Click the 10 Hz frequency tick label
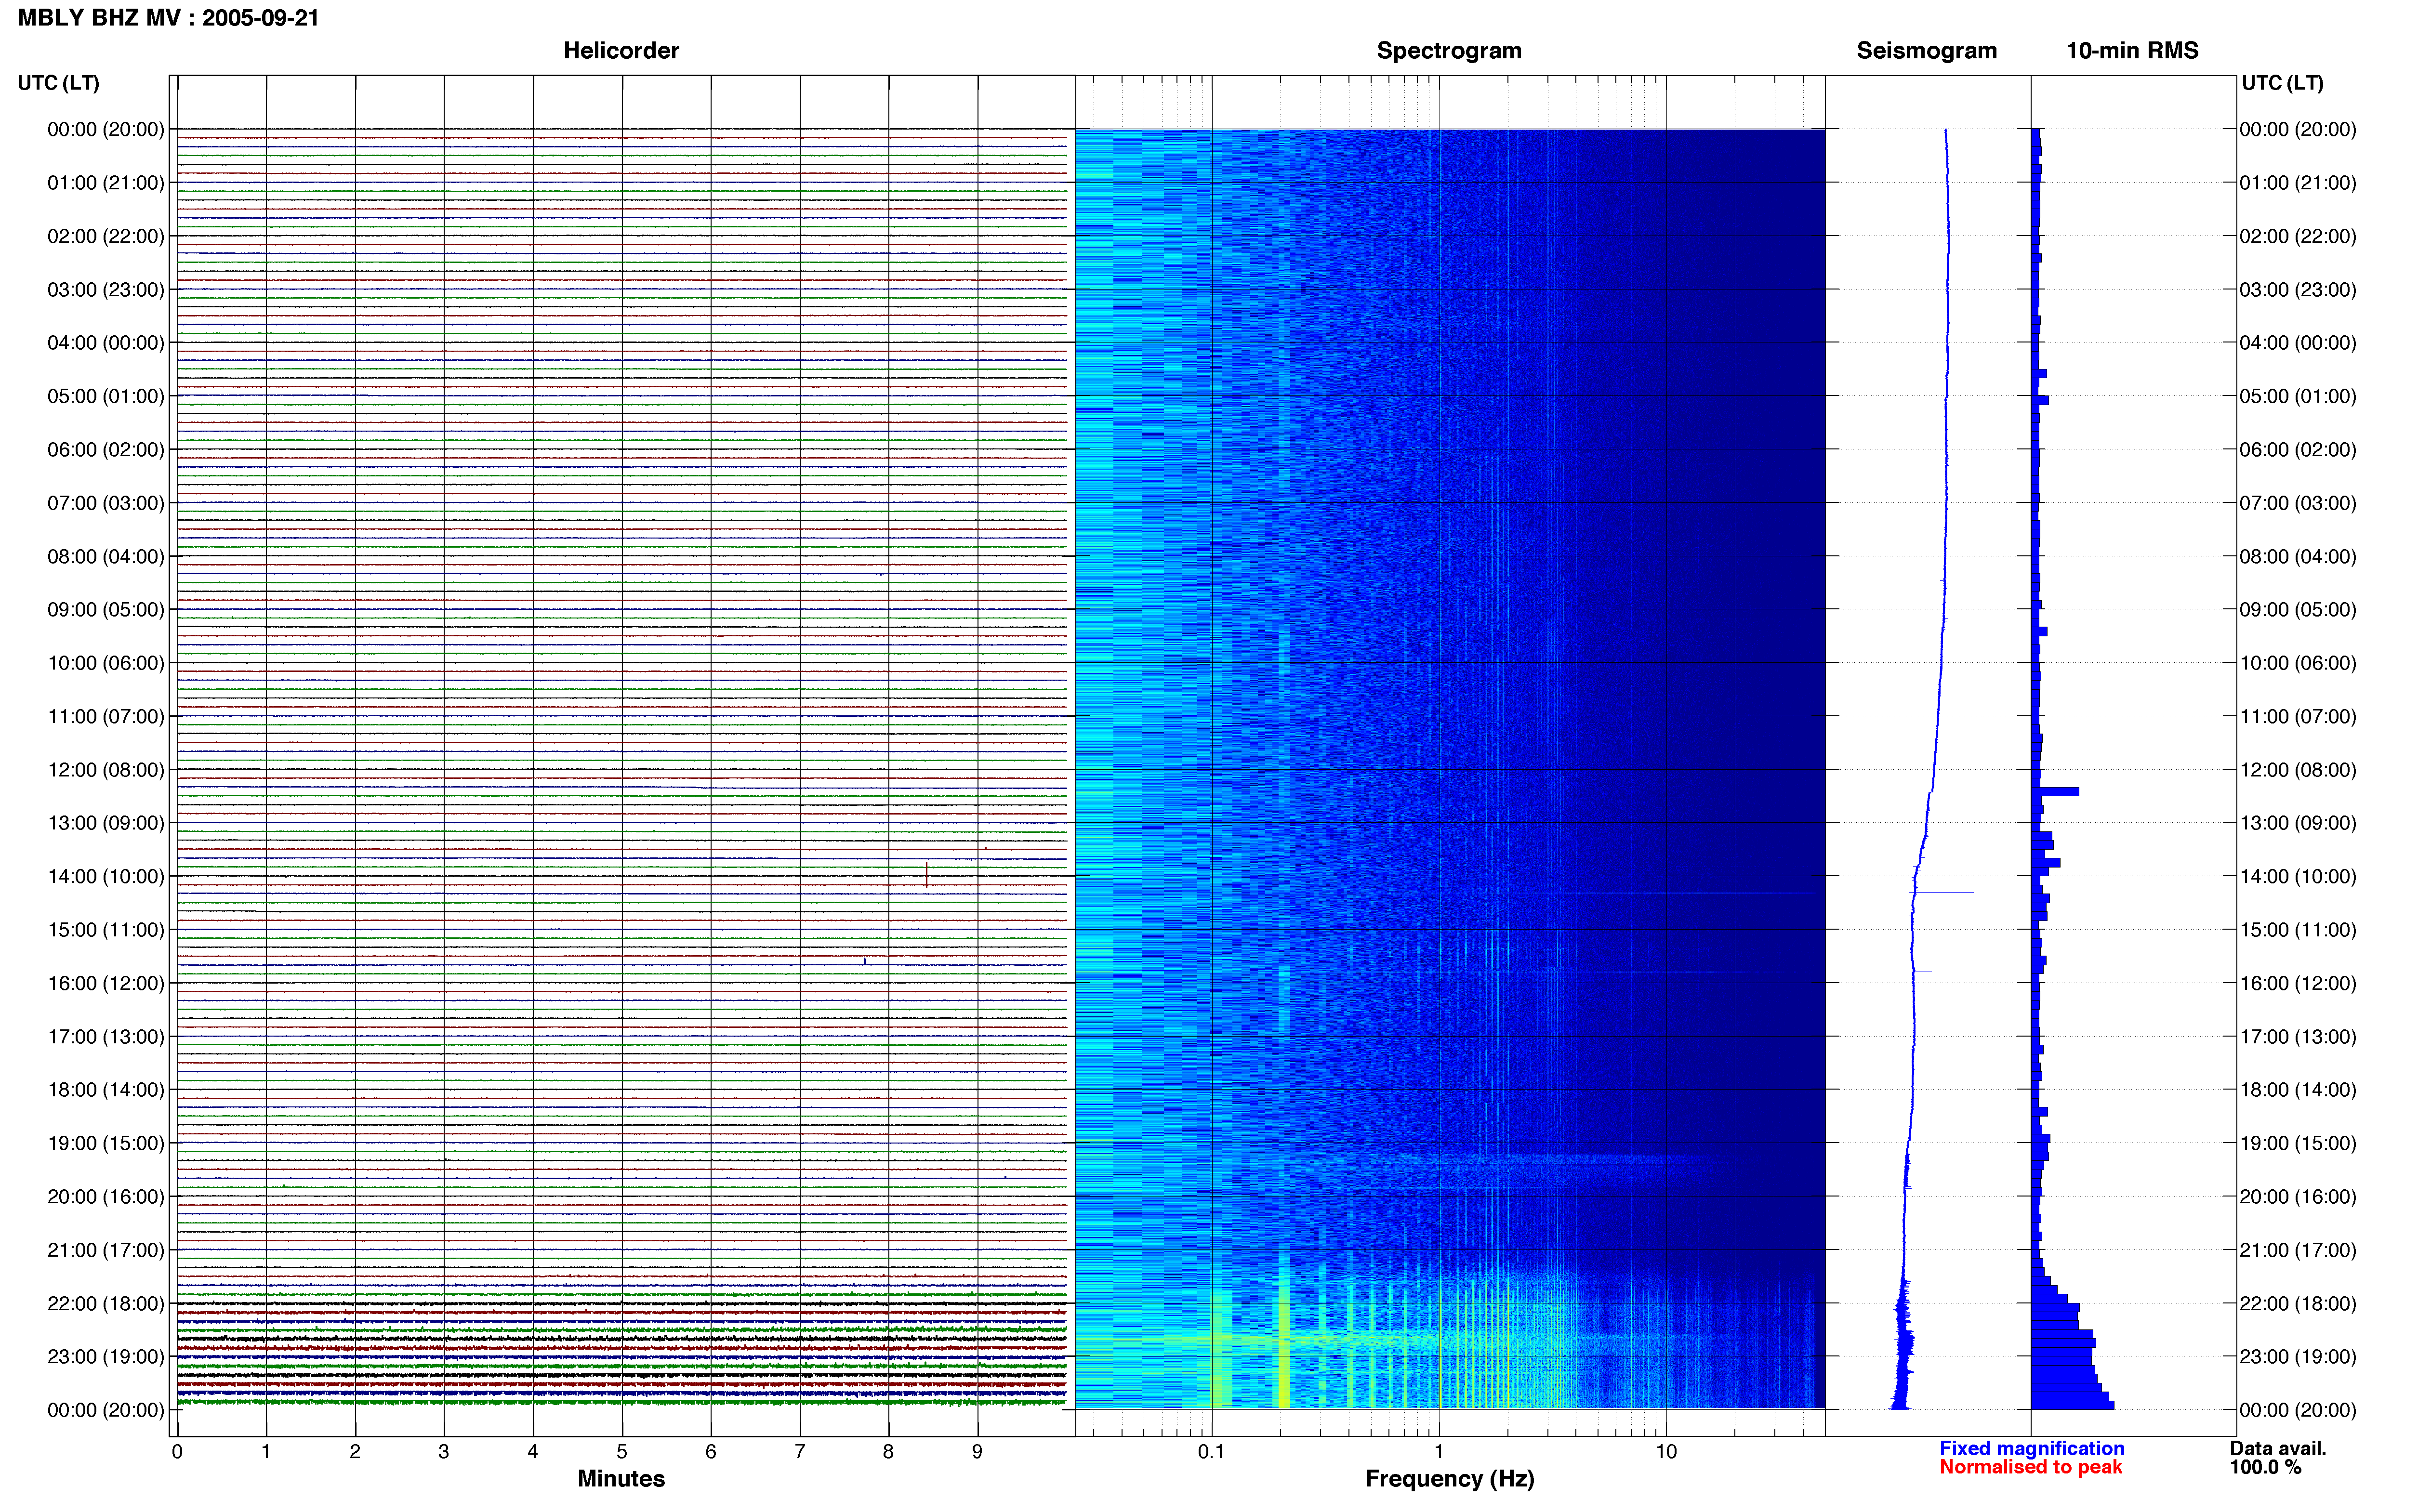2418x1512 pixels. point(1666,1452)
